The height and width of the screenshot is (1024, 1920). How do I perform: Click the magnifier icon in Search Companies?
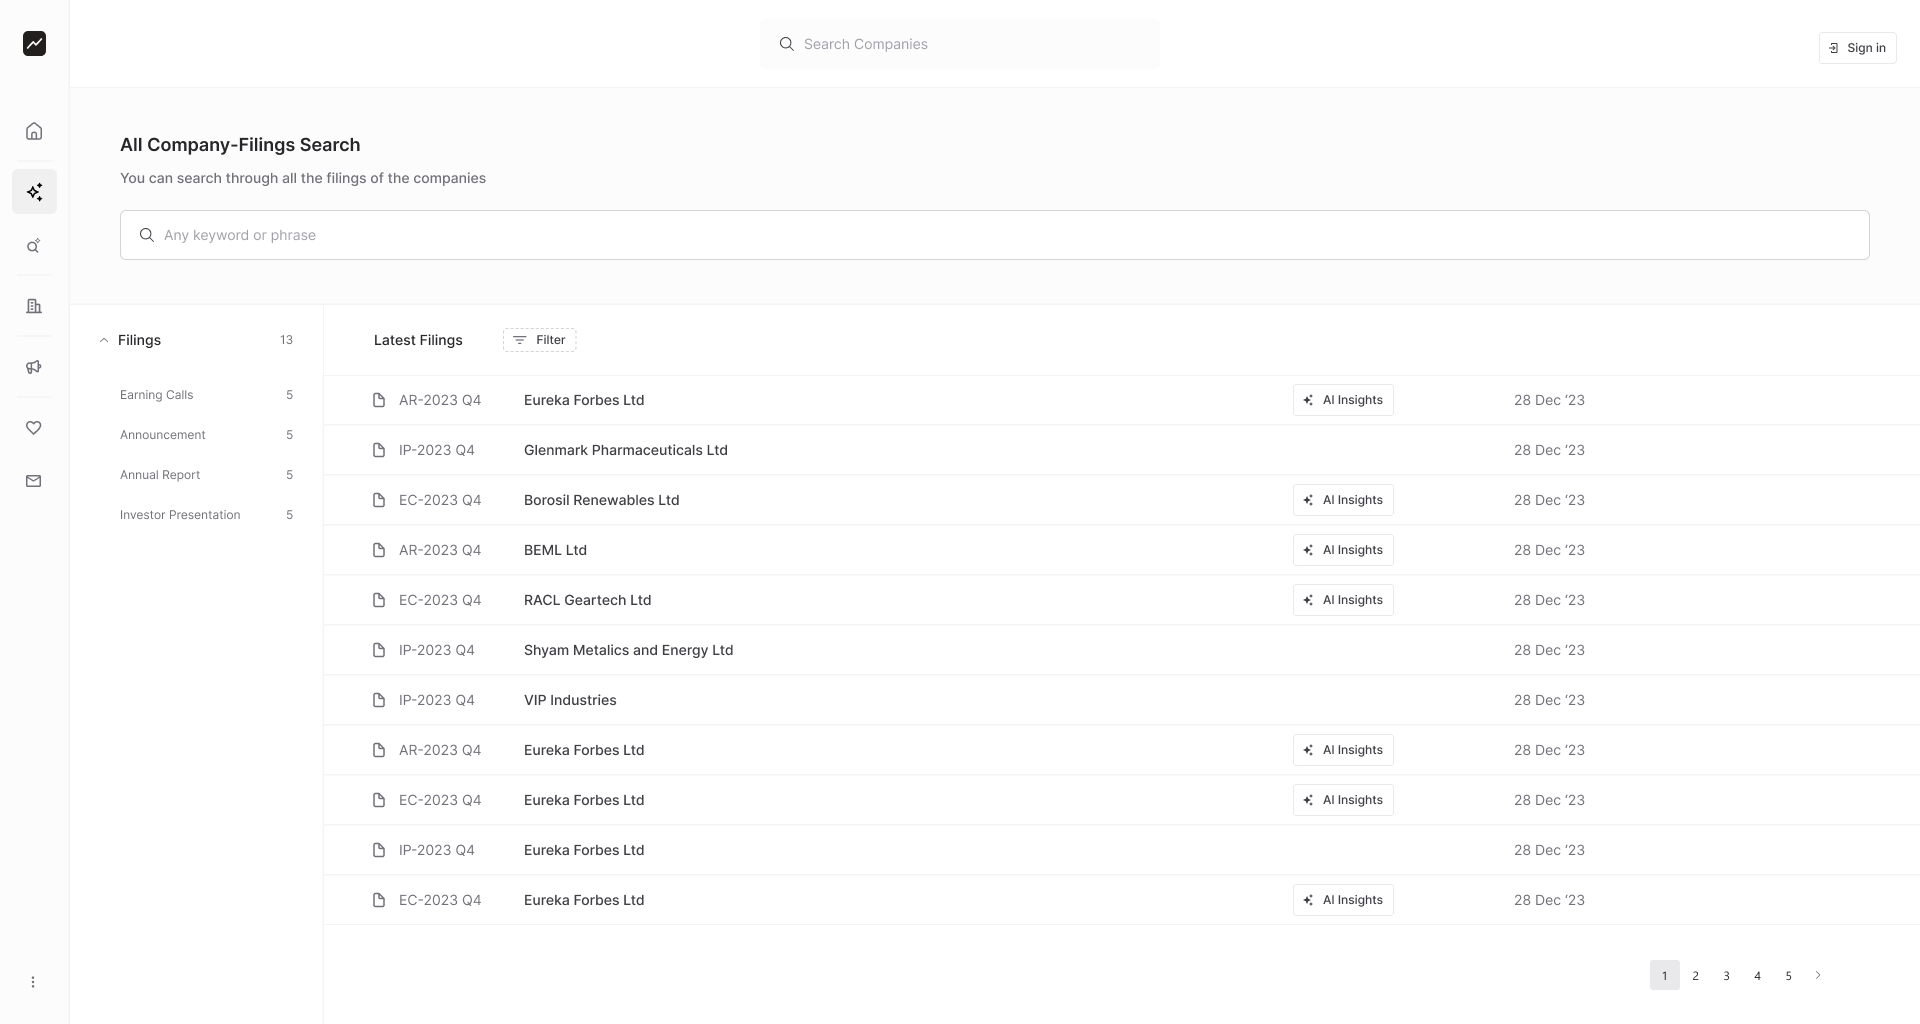(787, 44)
